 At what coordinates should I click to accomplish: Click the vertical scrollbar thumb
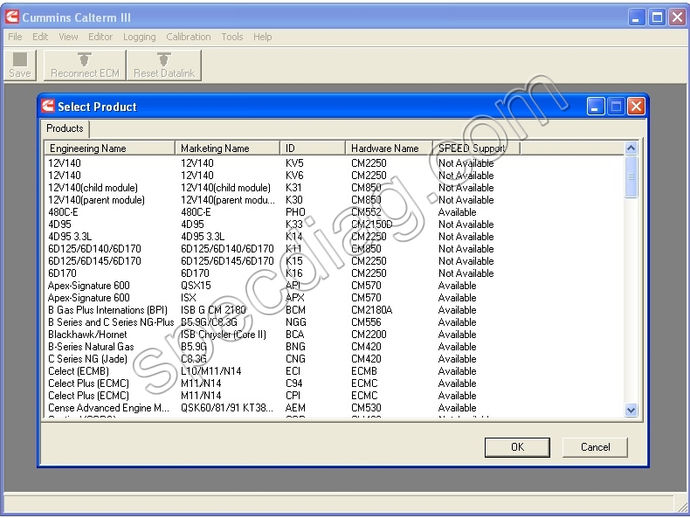pos(631,177)
